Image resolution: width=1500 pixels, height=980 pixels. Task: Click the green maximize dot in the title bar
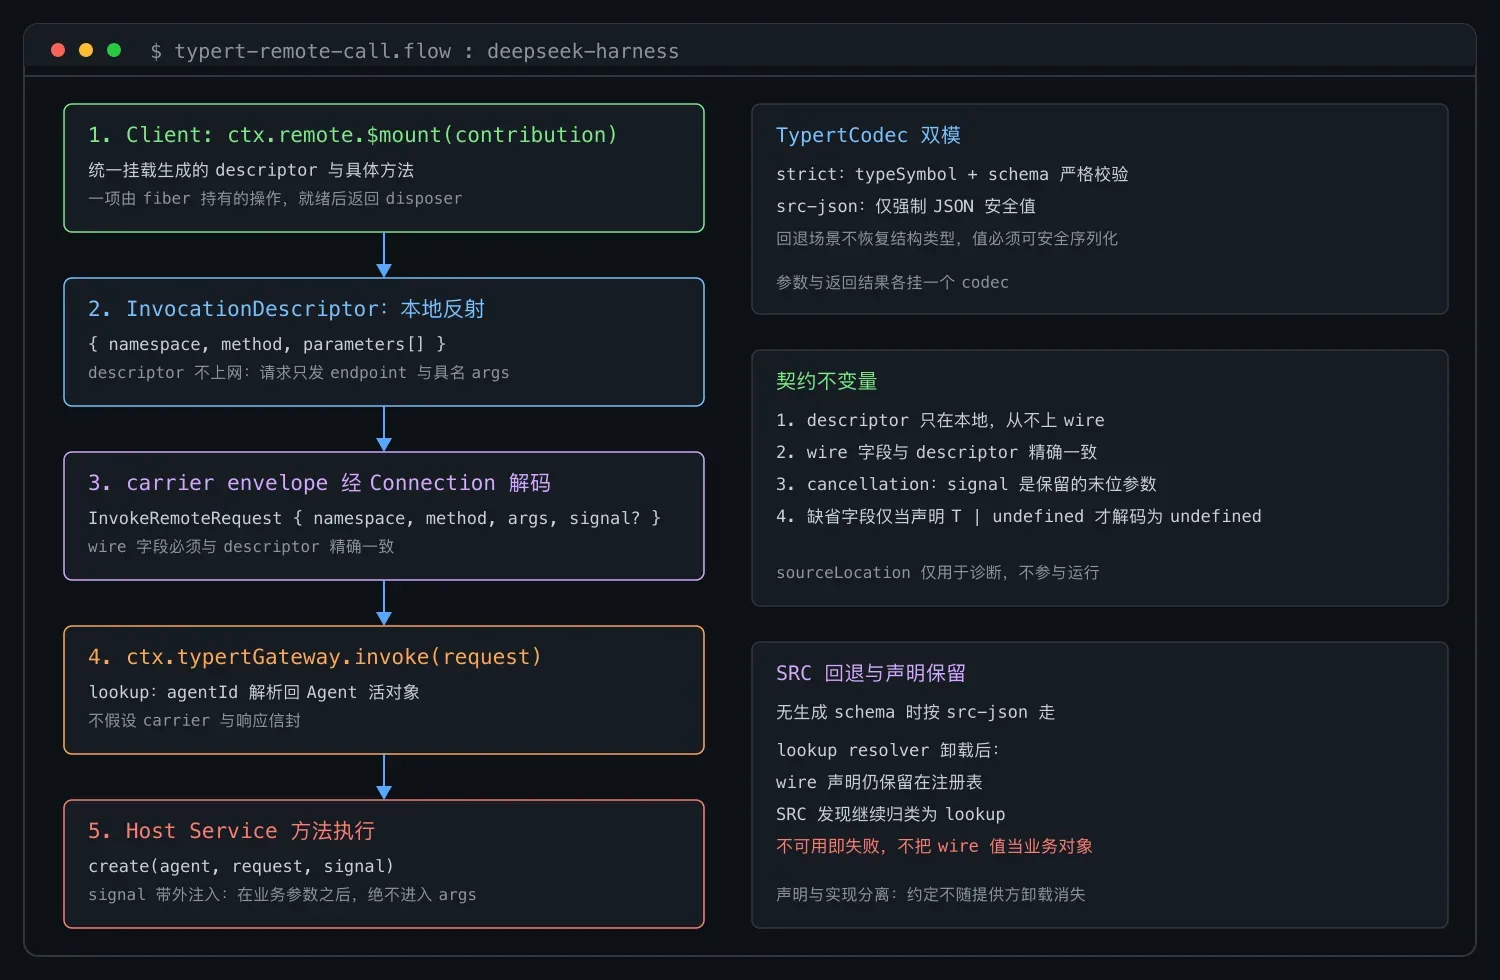pyautogui.click(x=114, y=50)
